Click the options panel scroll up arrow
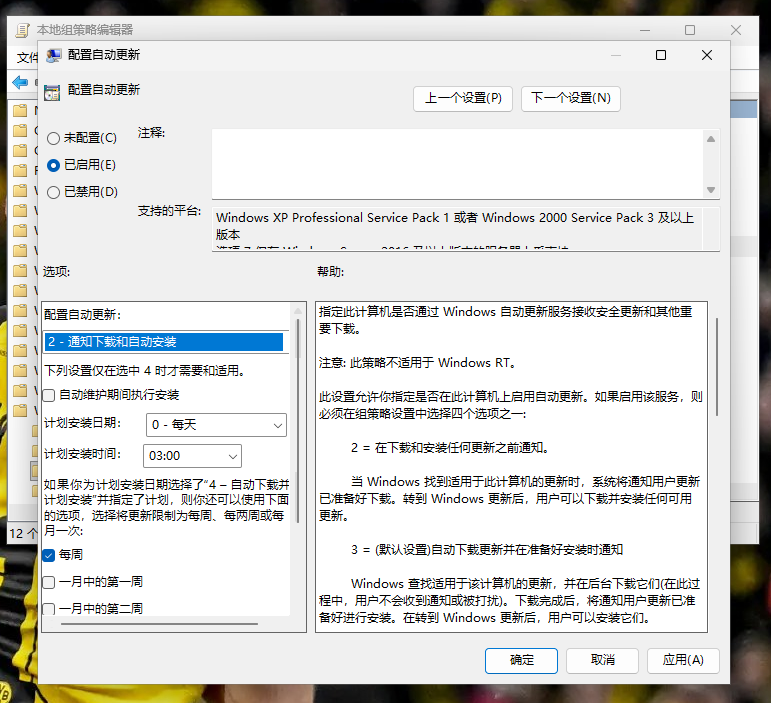This screenshot has height=703, width=771. point(297,311)
